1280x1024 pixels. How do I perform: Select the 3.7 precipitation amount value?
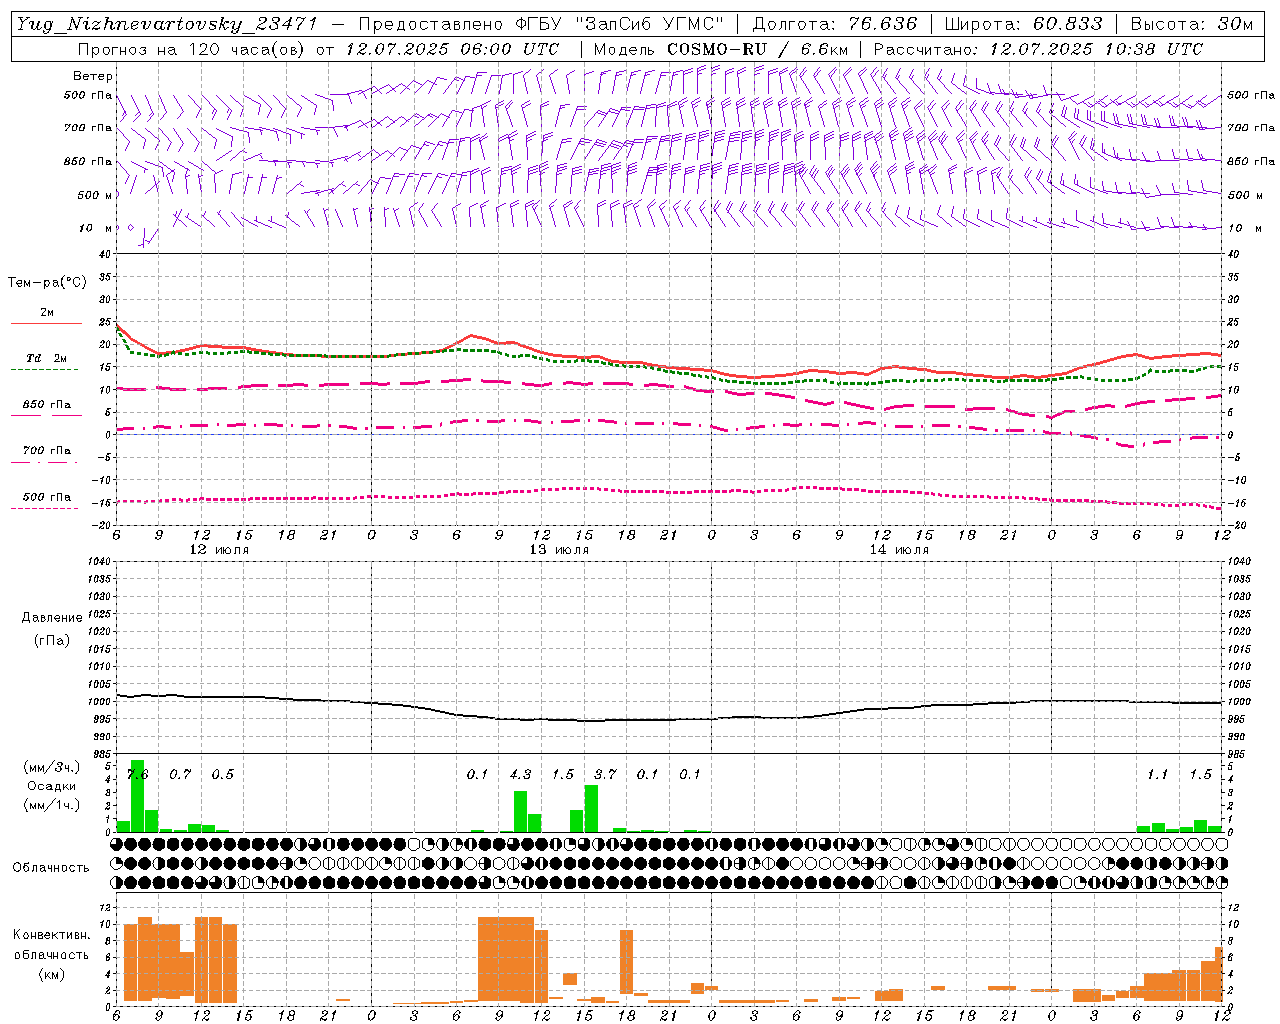(x=605, y=774)
